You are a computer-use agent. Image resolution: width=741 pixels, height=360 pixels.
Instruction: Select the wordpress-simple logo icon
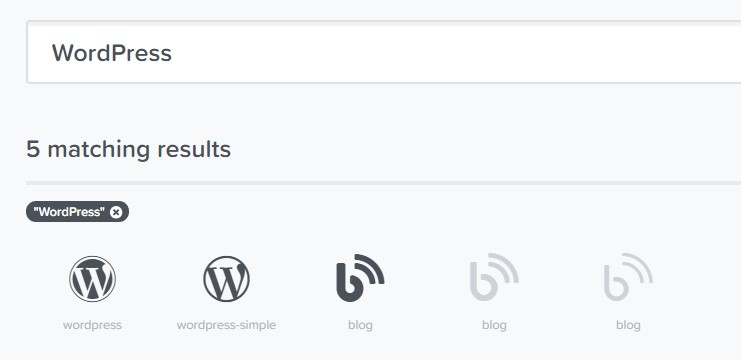[226, 279]
